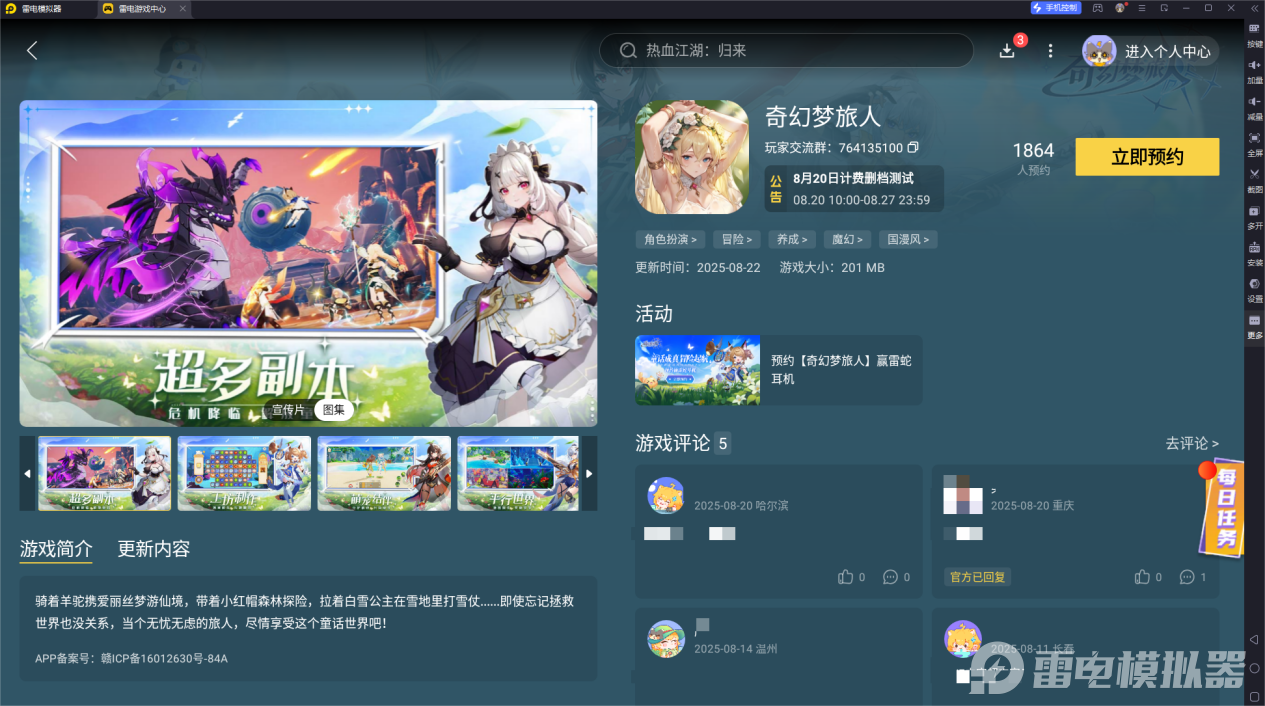The height and width of the screenshot is (706, 1265).
Task: Click the 官方已回复 tag
Action: [976, 577]
